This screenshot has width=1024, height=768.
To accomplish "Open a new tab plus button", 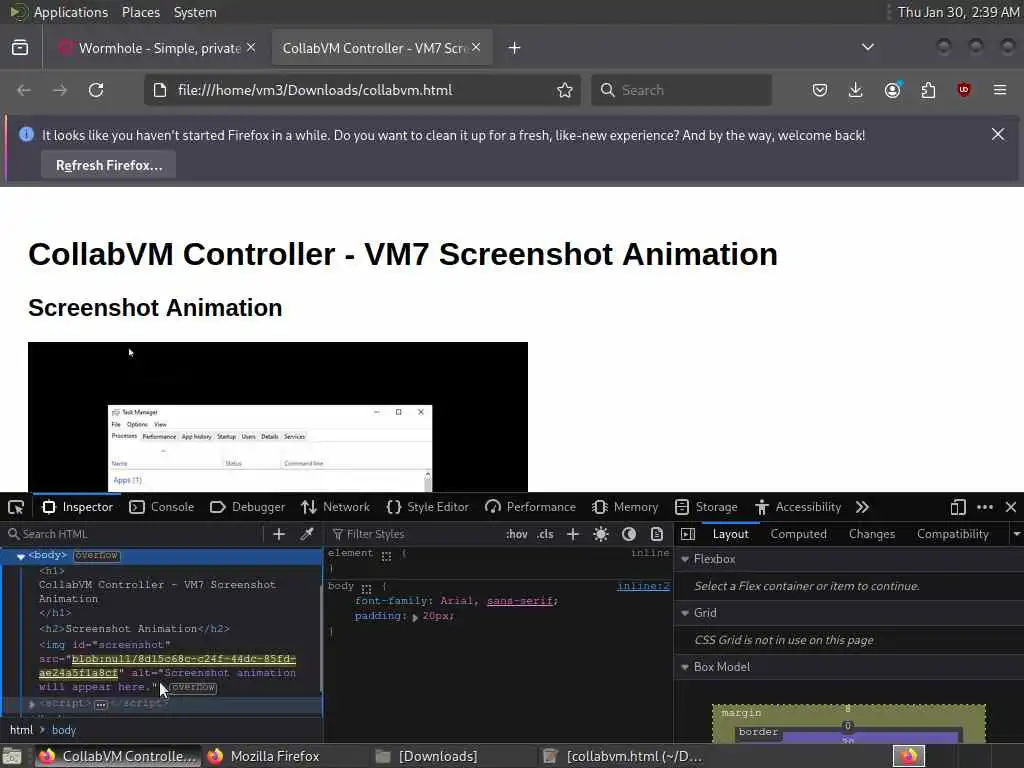I will (515, 48).
